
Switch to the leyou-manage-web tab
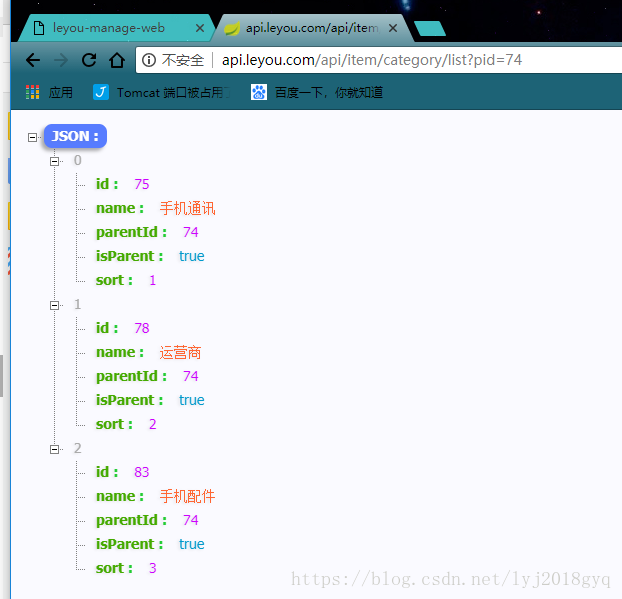pyautogui.click(x=115, y=28)
